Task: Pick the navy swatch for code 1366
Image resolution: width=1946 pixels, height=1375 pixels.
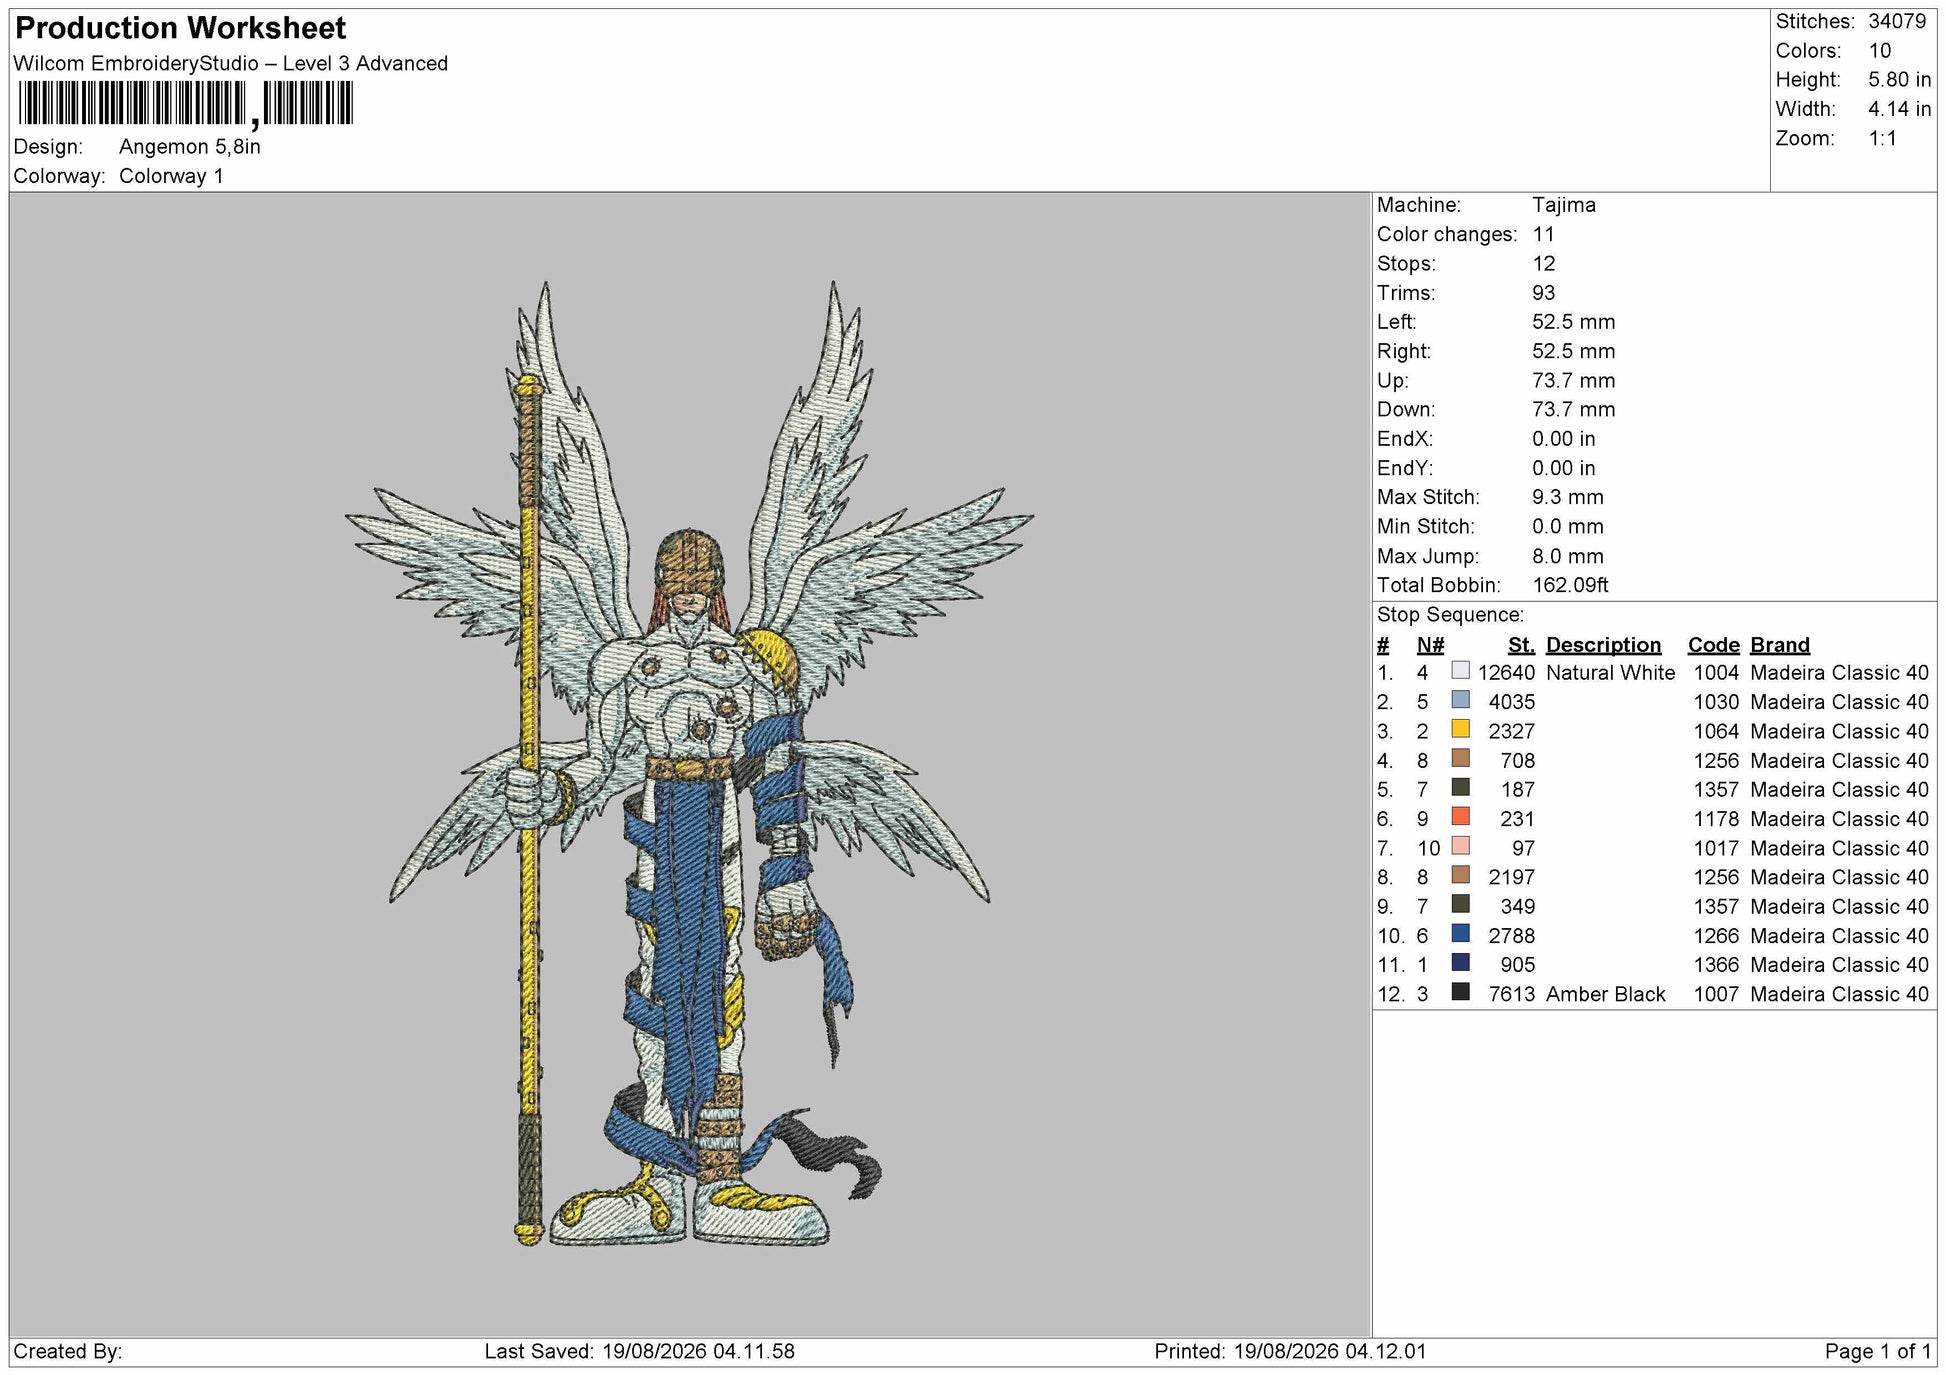Action: [1460, 963]
